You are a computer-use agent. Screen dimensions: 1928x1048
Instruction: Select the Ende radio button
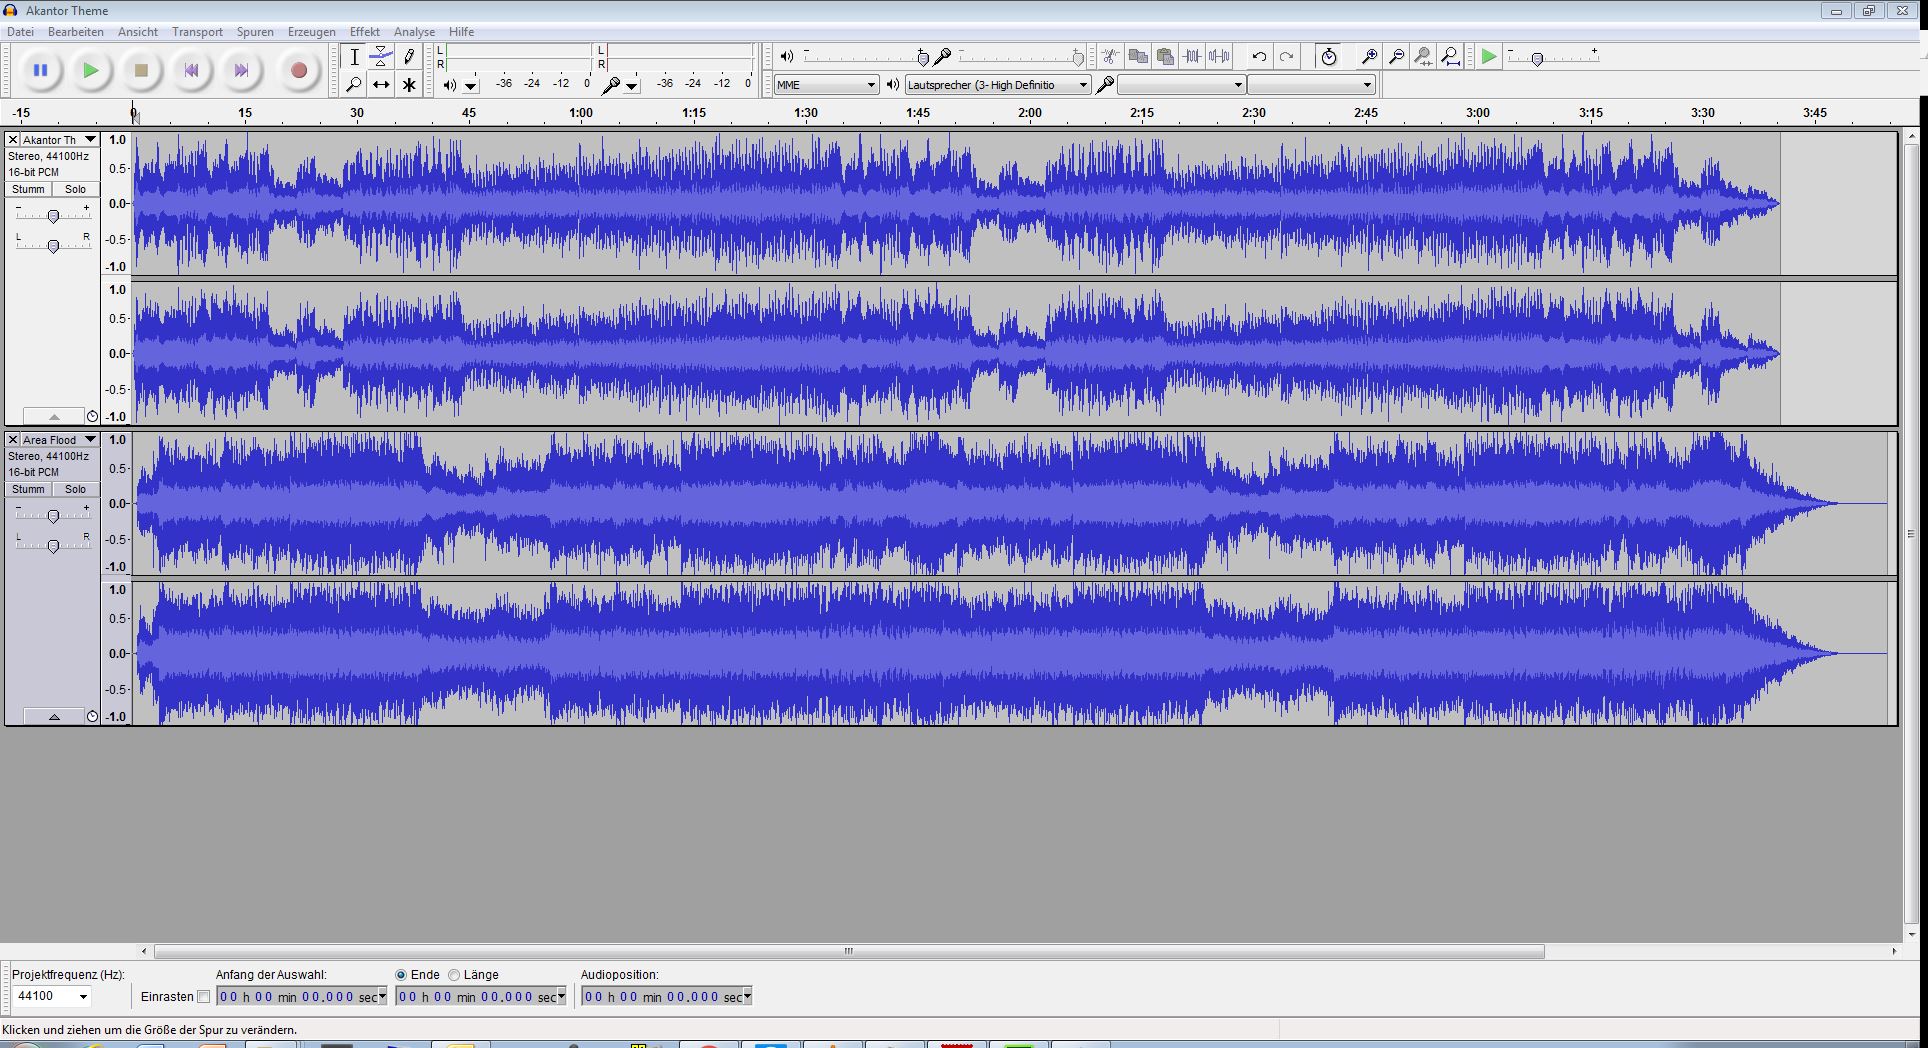pyautogui.click(x=401, y=975)
